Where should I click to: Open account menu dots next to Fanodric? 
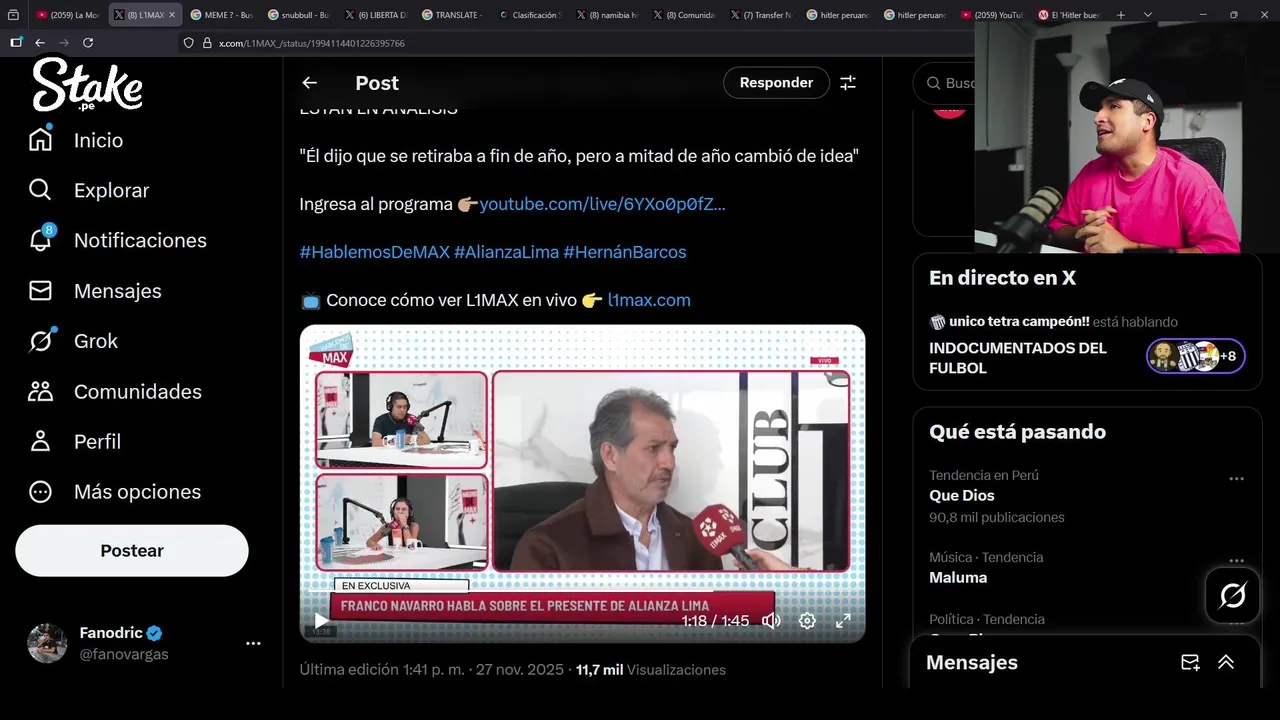(253, 643)
